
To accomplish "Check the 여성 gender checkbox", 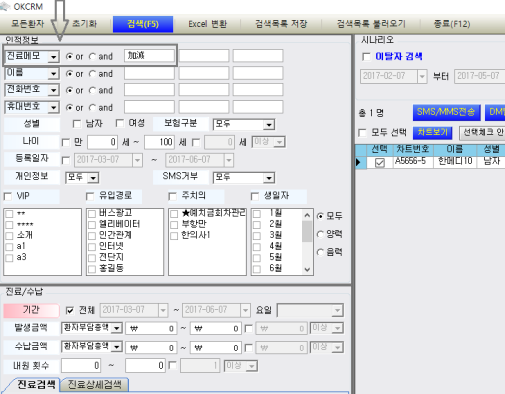I will click(120, 124).
